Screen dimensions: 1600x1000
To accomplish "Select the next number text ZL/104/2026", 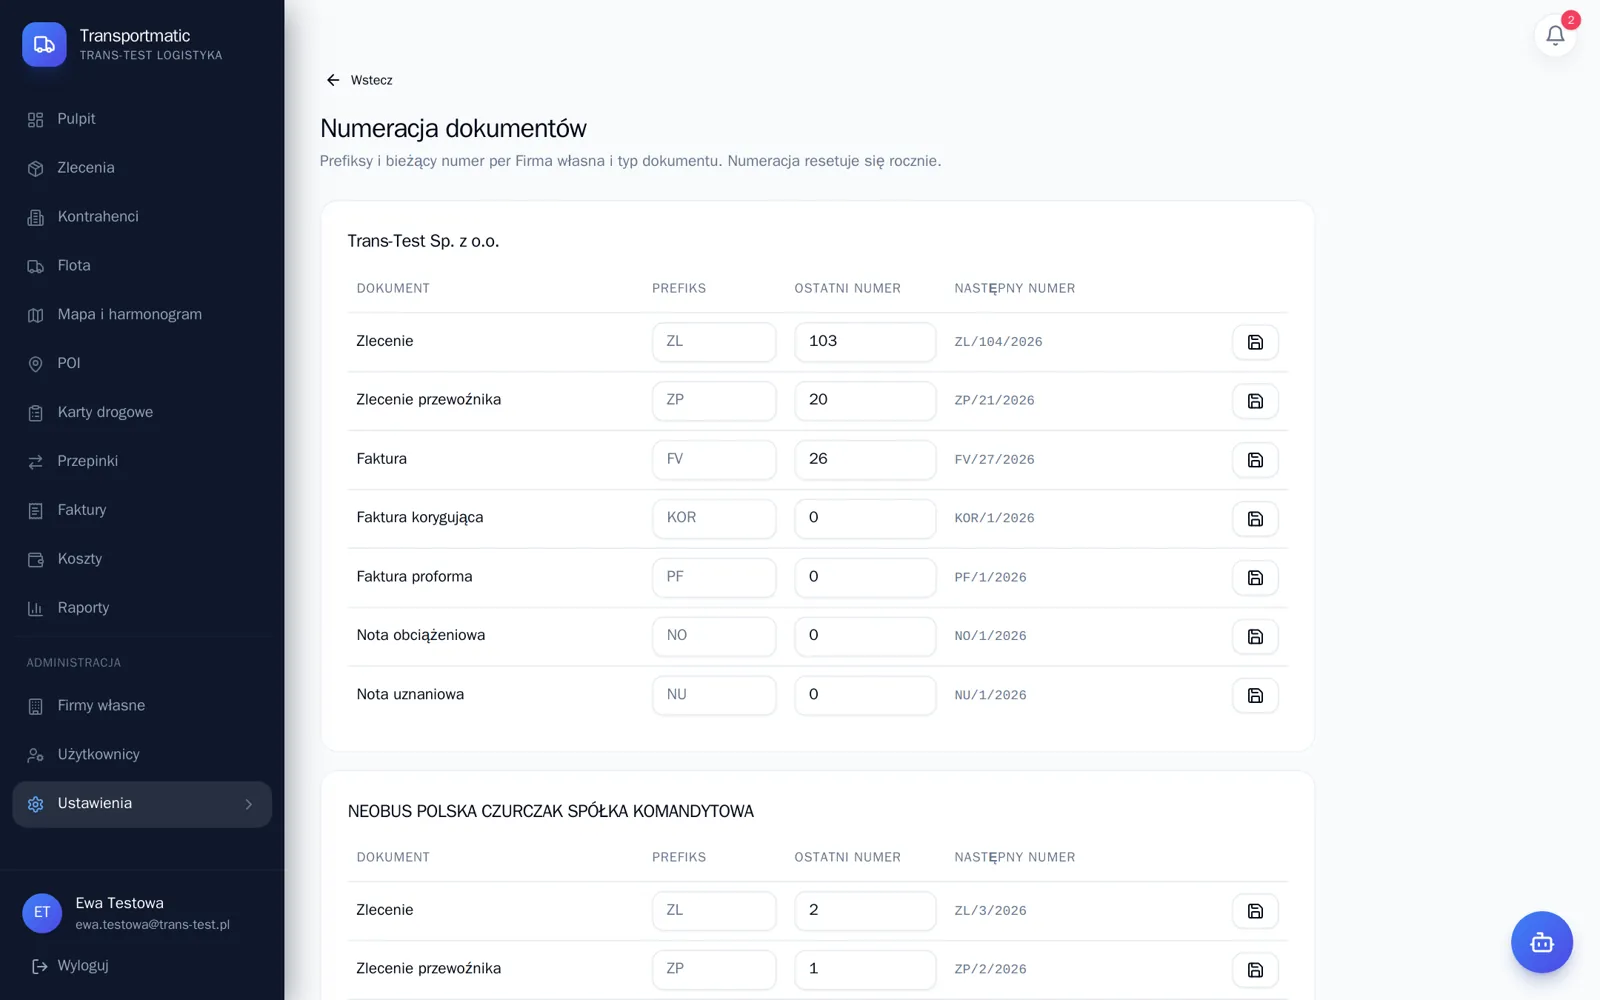I will pyautogui.click(x=998, y=342).
